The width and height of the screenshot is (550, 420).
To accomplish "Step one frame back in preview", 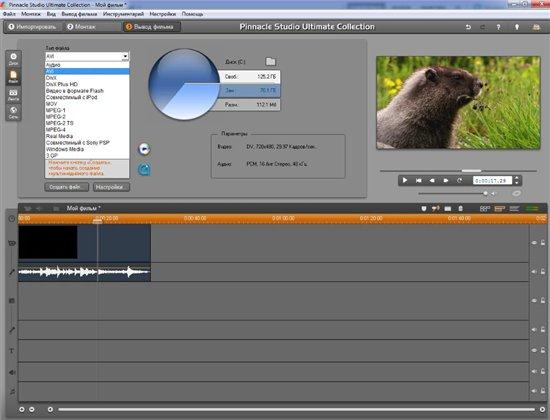I will [432, 180].
